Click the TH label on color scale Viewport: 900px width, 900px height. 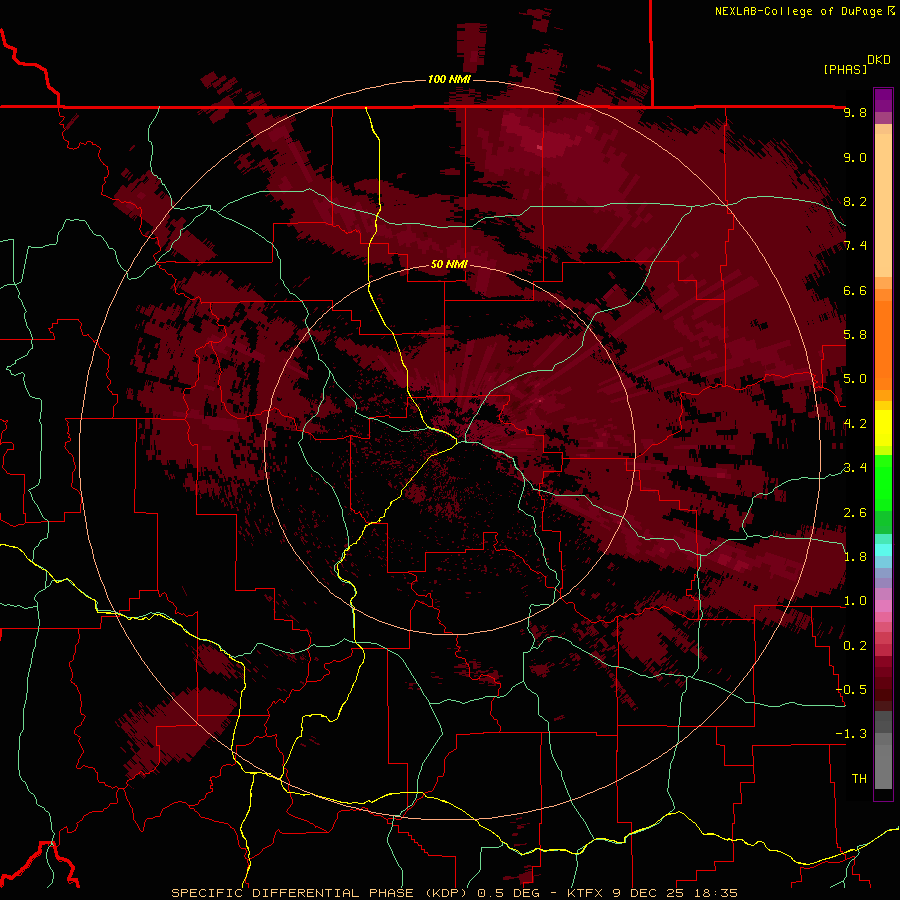(859, 779)
